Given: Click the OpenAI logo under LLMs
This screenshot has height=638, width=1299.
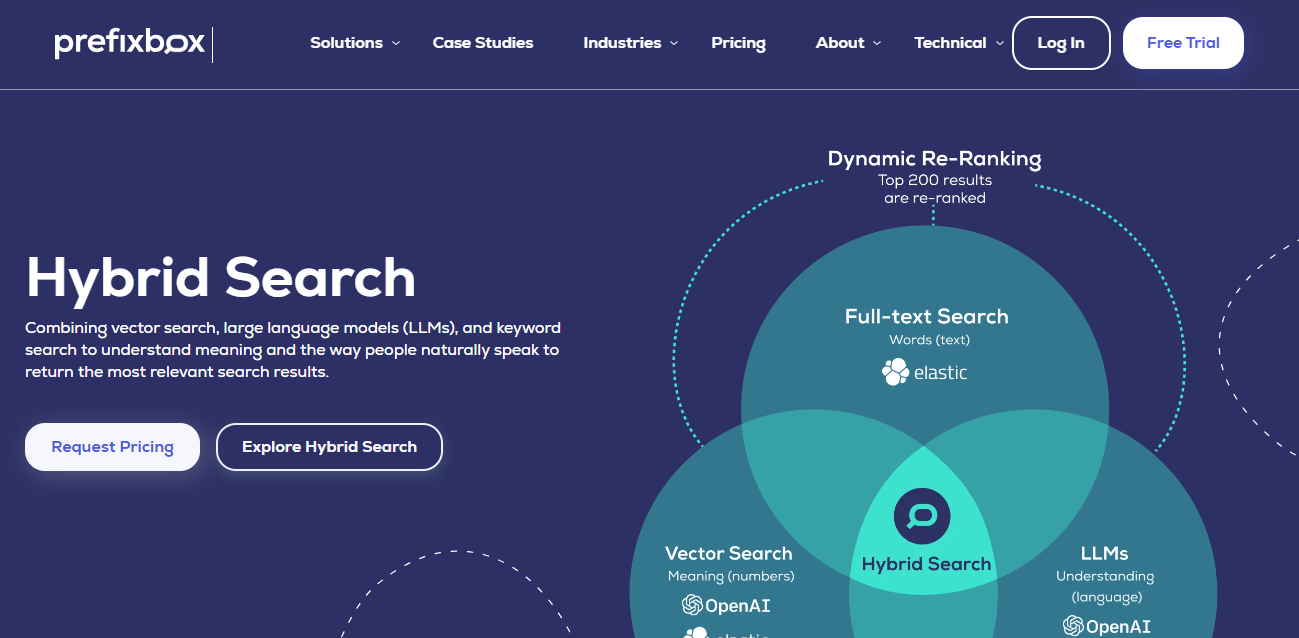Looking at the screenshot, I should tap(1106, 626).
